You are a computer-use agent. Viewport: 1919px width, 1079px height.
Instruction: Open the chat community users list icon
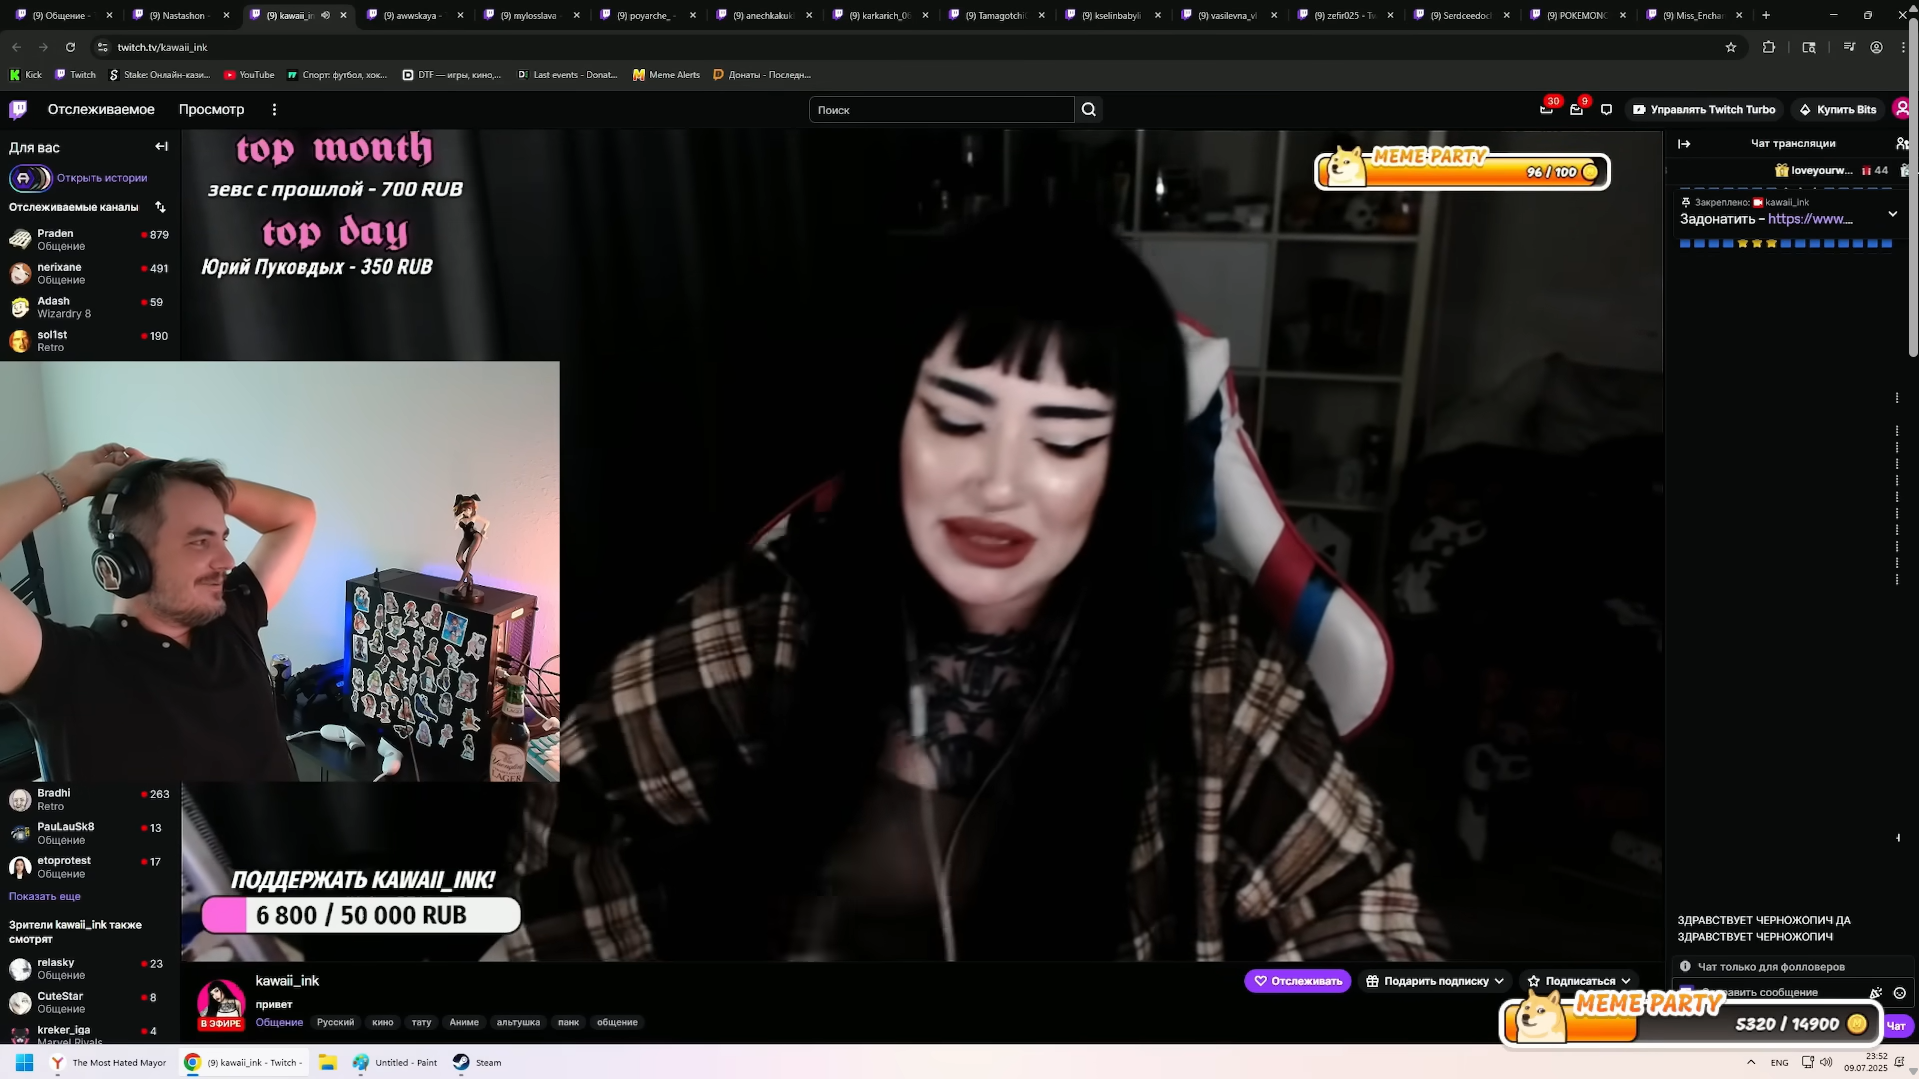1902,144
